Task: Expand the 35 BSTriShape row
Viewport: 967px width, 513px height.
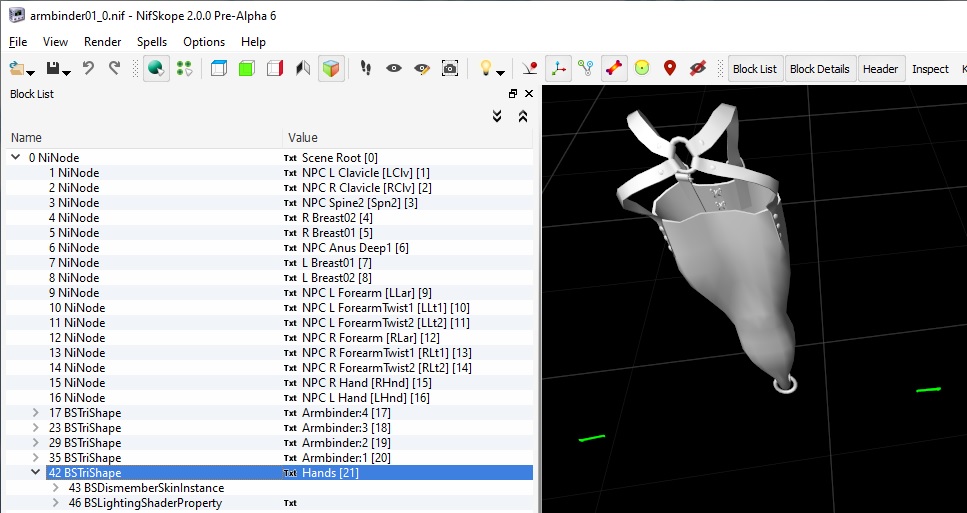Action: click(35, 458)
